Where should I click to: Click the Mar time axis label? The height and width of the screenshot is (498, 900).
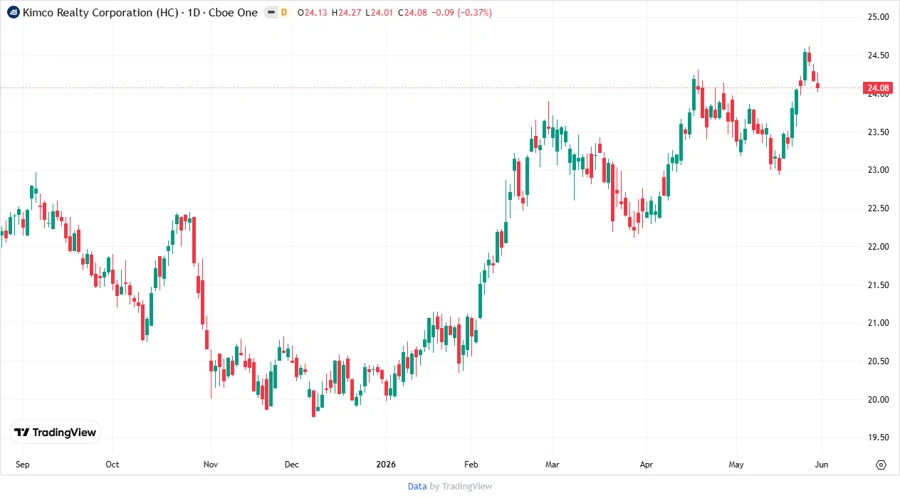pyautogui.click(x=552, y=465)
